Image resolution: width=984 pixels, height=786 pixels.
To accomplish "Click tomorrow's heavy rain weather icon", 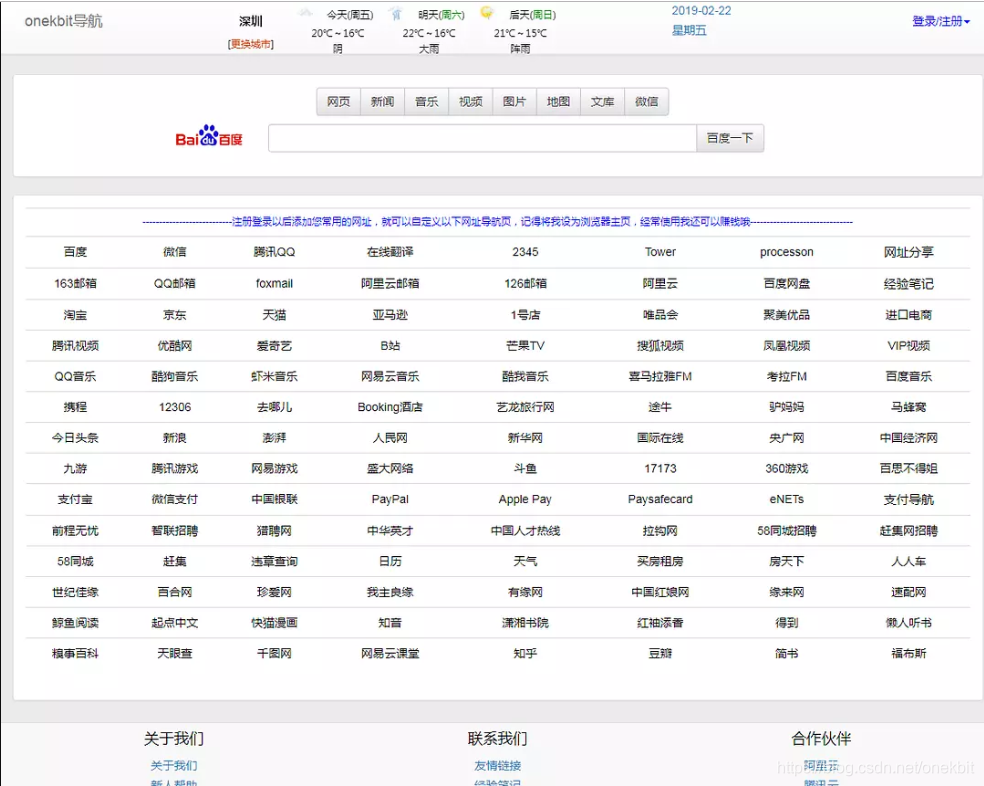I will point(396,13).
